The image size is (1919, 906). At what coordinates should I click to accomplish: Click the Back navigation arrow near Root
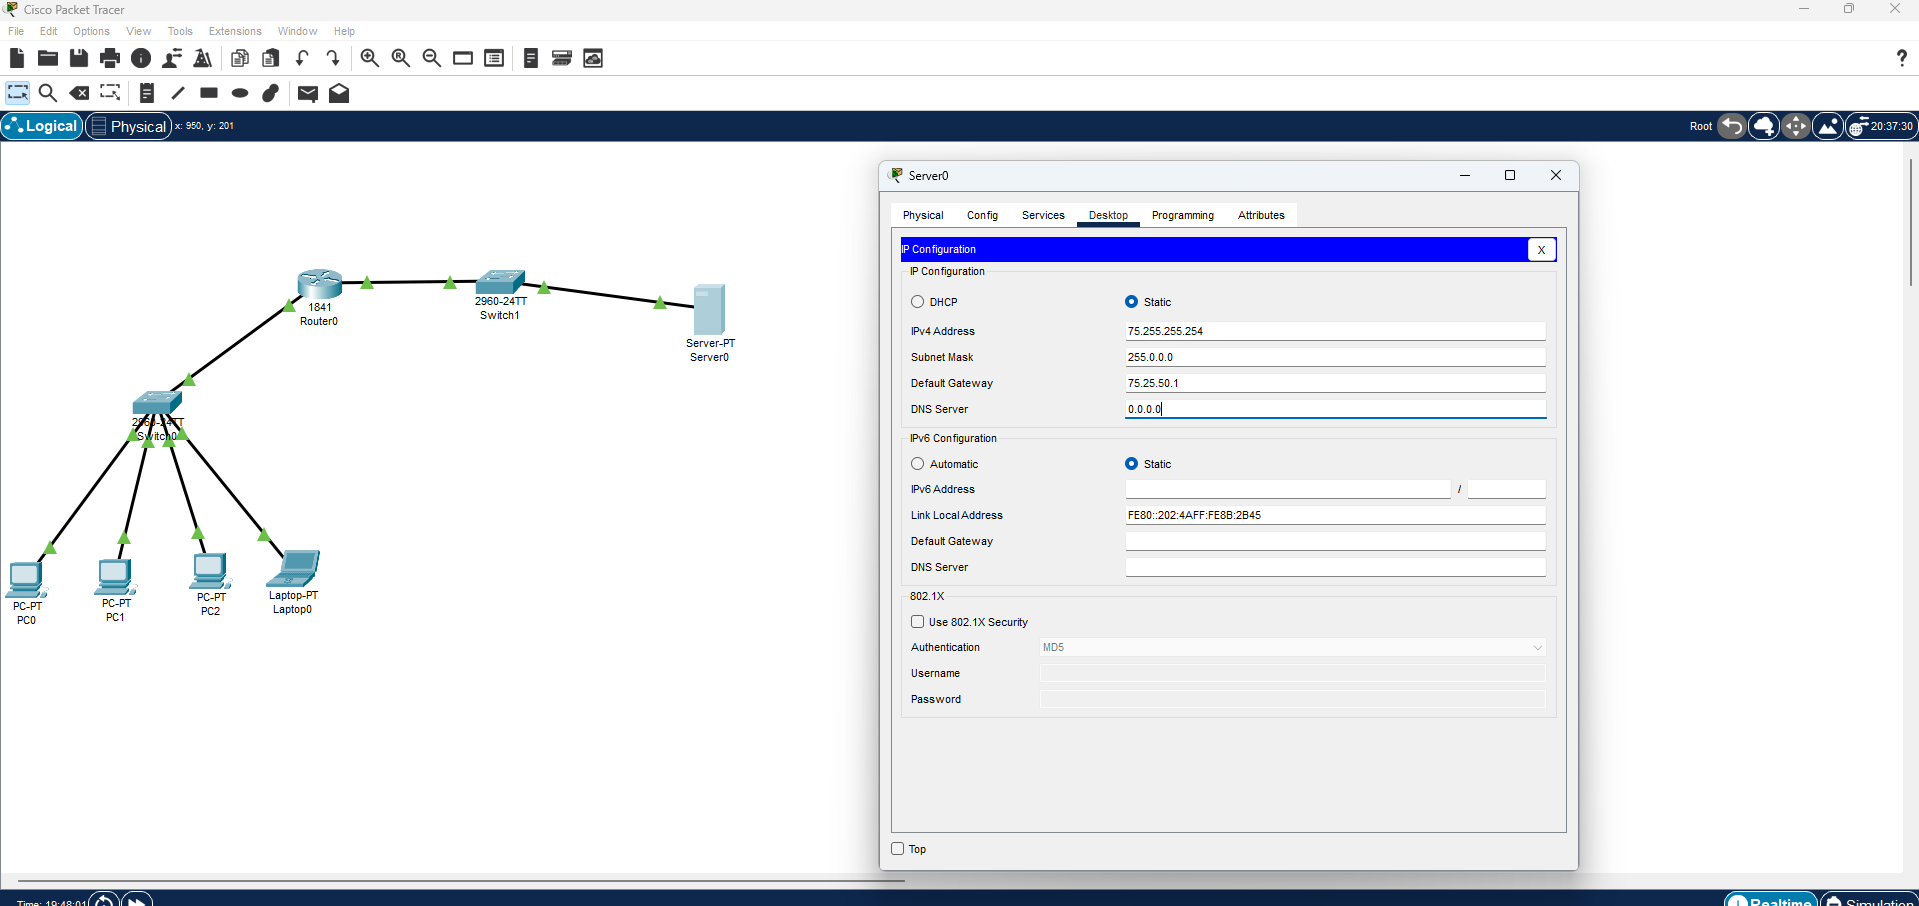point(1732,126)
